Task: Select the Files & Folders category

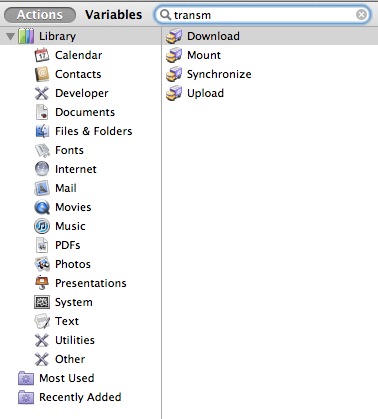Action: (94, 131)
